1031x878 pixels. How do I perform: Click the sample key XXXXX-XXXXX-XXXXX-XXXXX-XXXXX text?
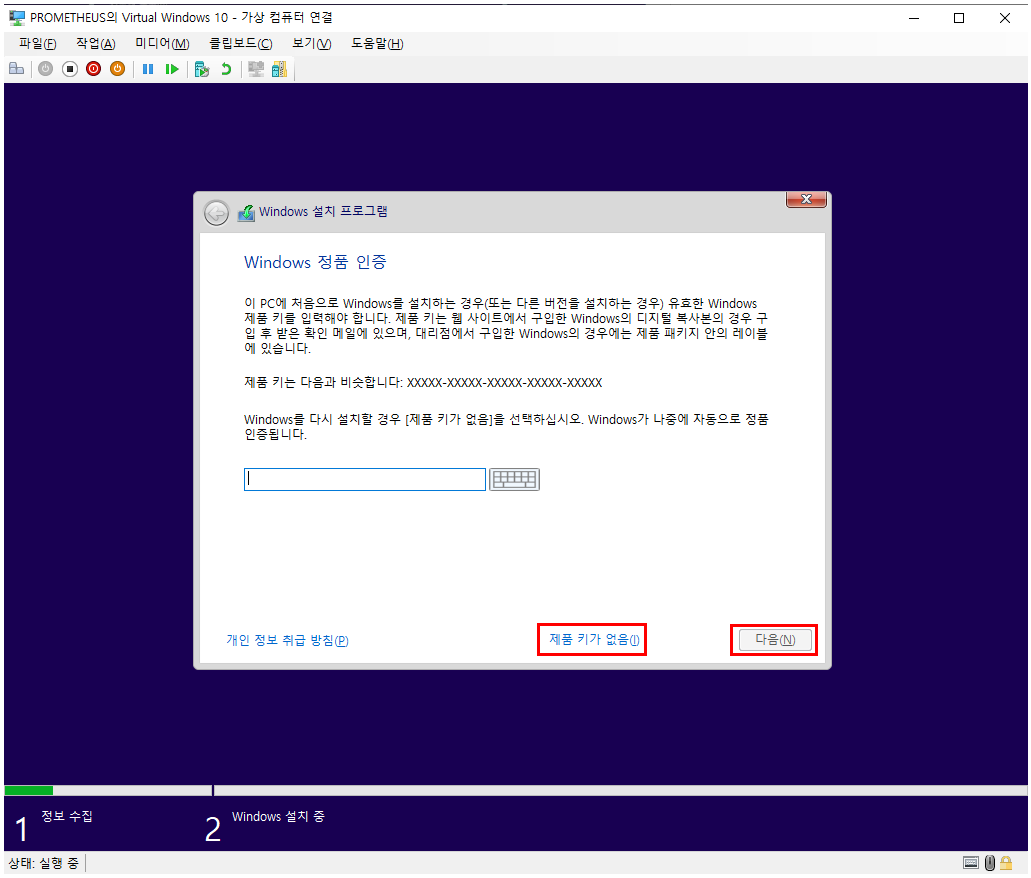pos(504,383)
